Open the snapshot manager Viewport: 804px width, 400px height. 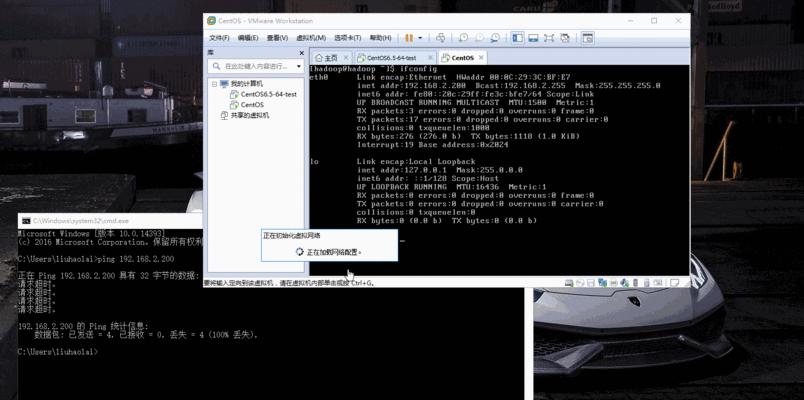(x=495, y=38)
